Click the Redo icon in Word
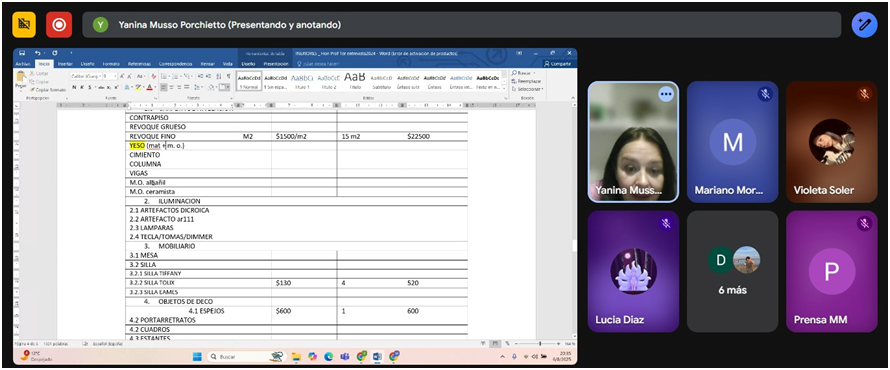 (54, 53)
